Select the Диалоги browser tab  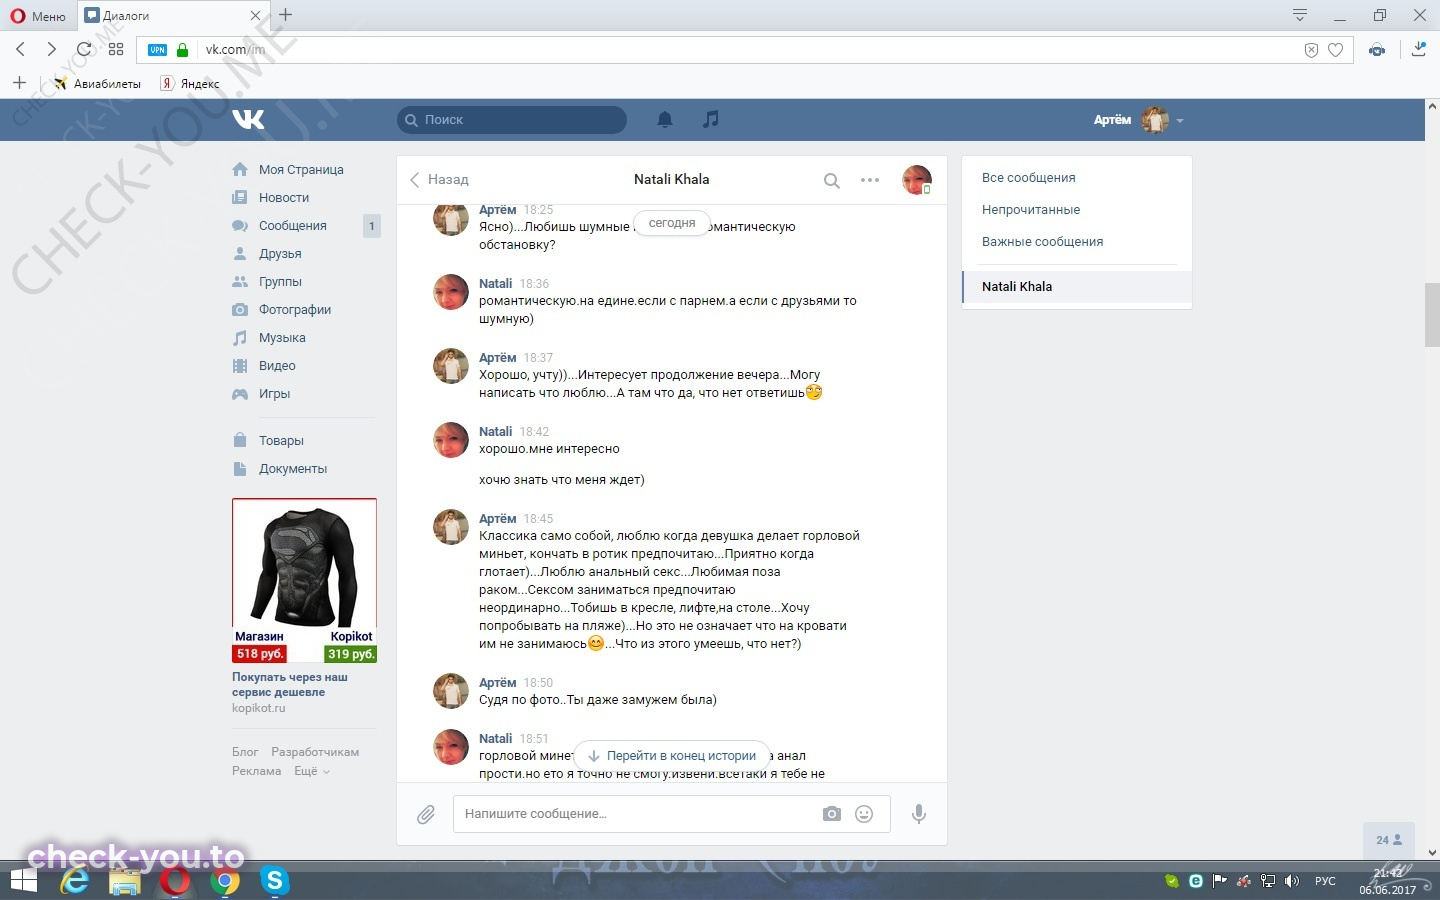pyautogui.click(x=170, y=16)
